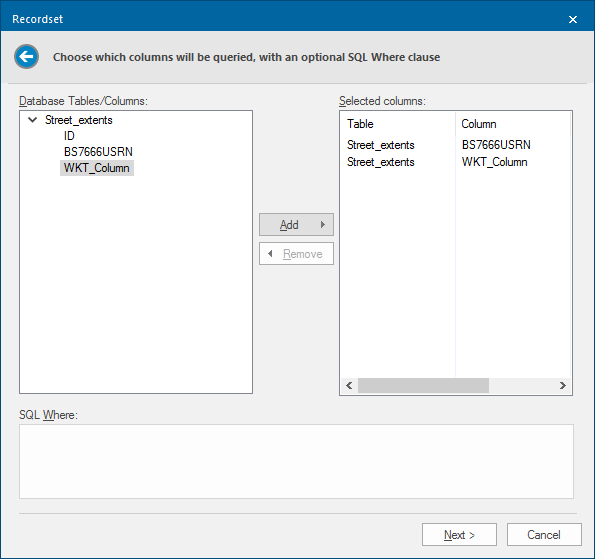
Task: Click the Add button
Action: point(296,225)
